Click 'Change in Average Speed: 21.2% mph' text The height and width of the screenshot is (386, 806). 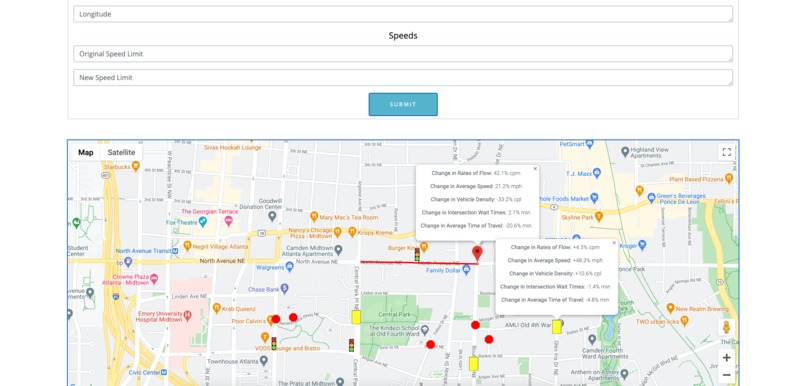[x=477, y=186]
